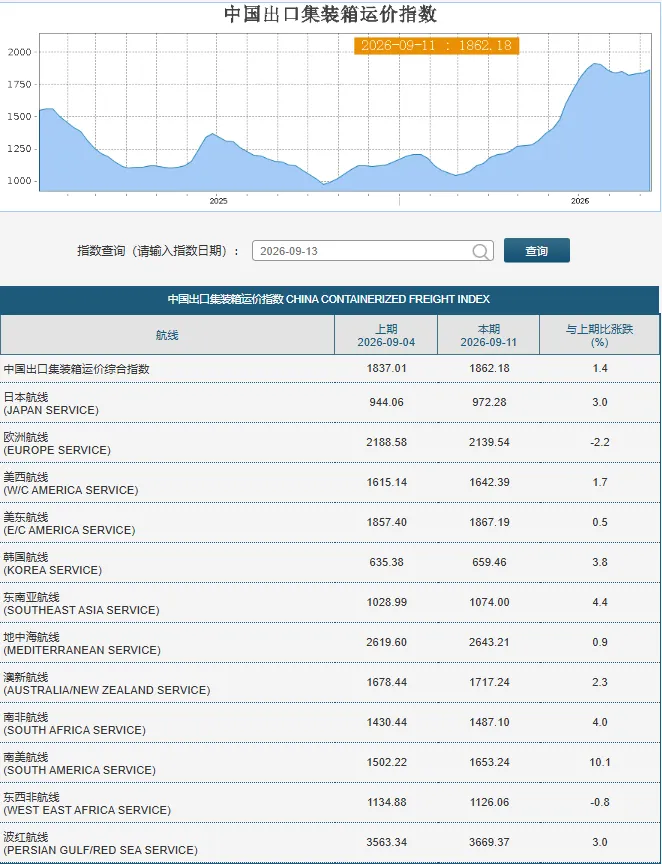Click the Mediterranean Service row label

click(x=82, y=644)
